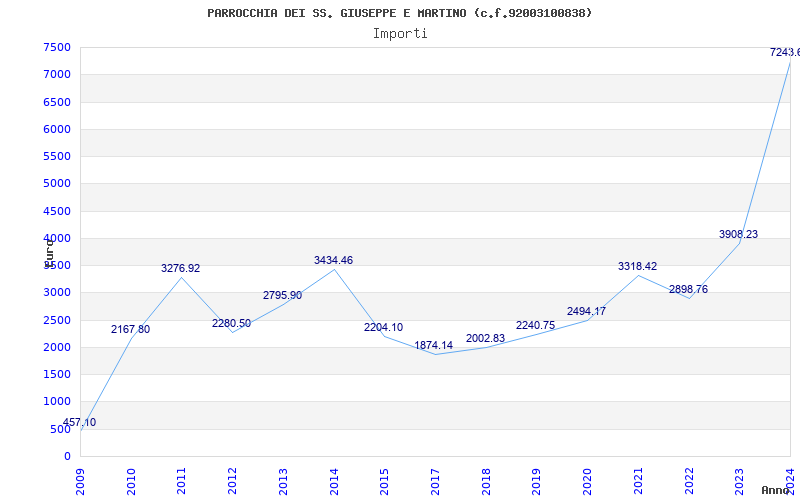Select x-axis year 2018
The image size is (800, 500).
[x=486, y=482]
